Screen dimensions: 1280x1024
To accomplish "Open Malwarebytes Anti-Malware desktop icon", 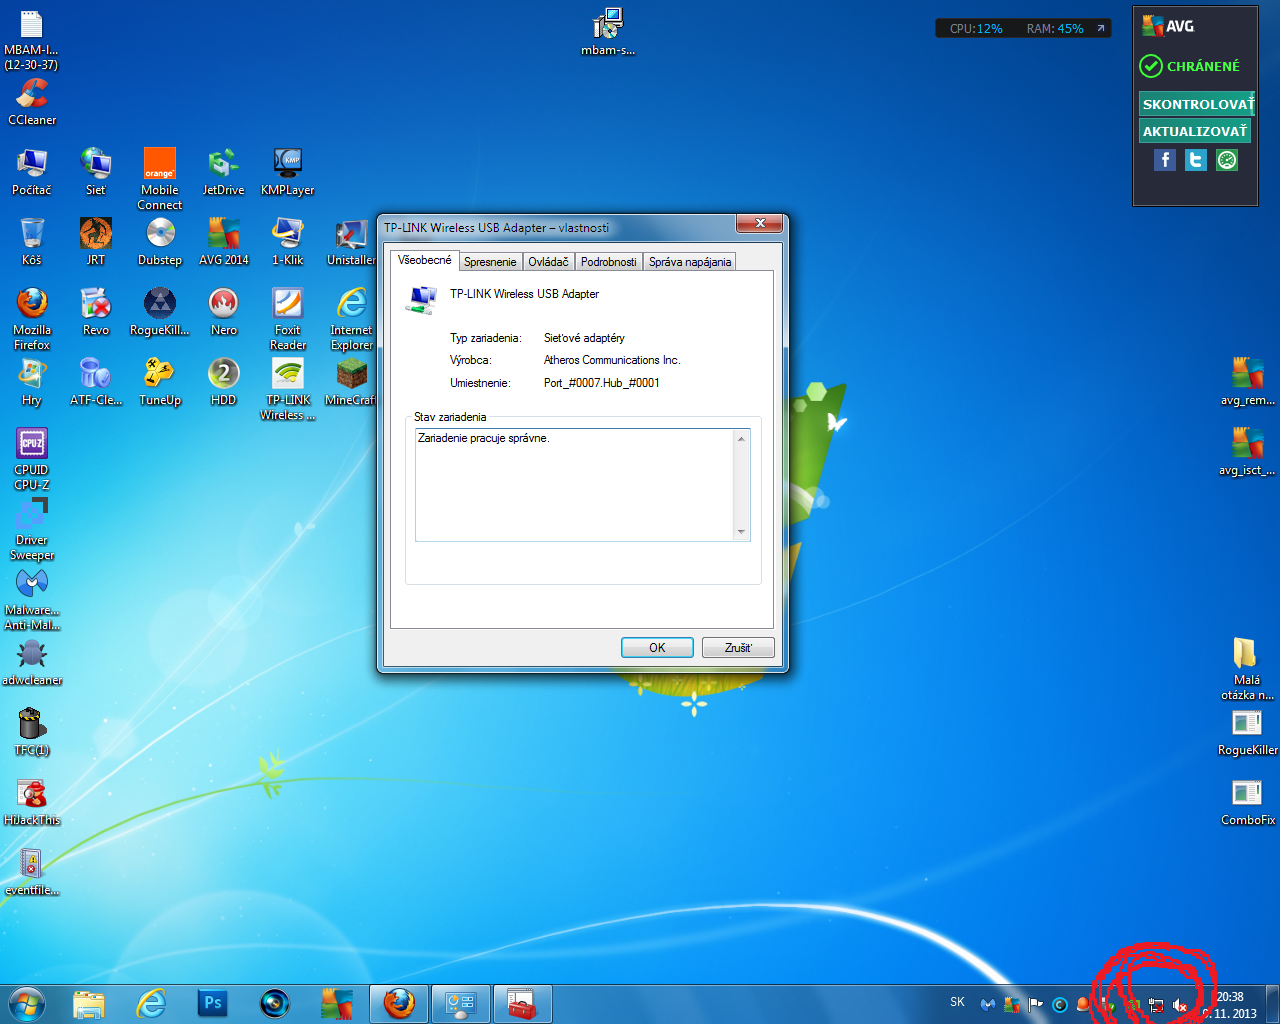I will (x=32, y=598).
